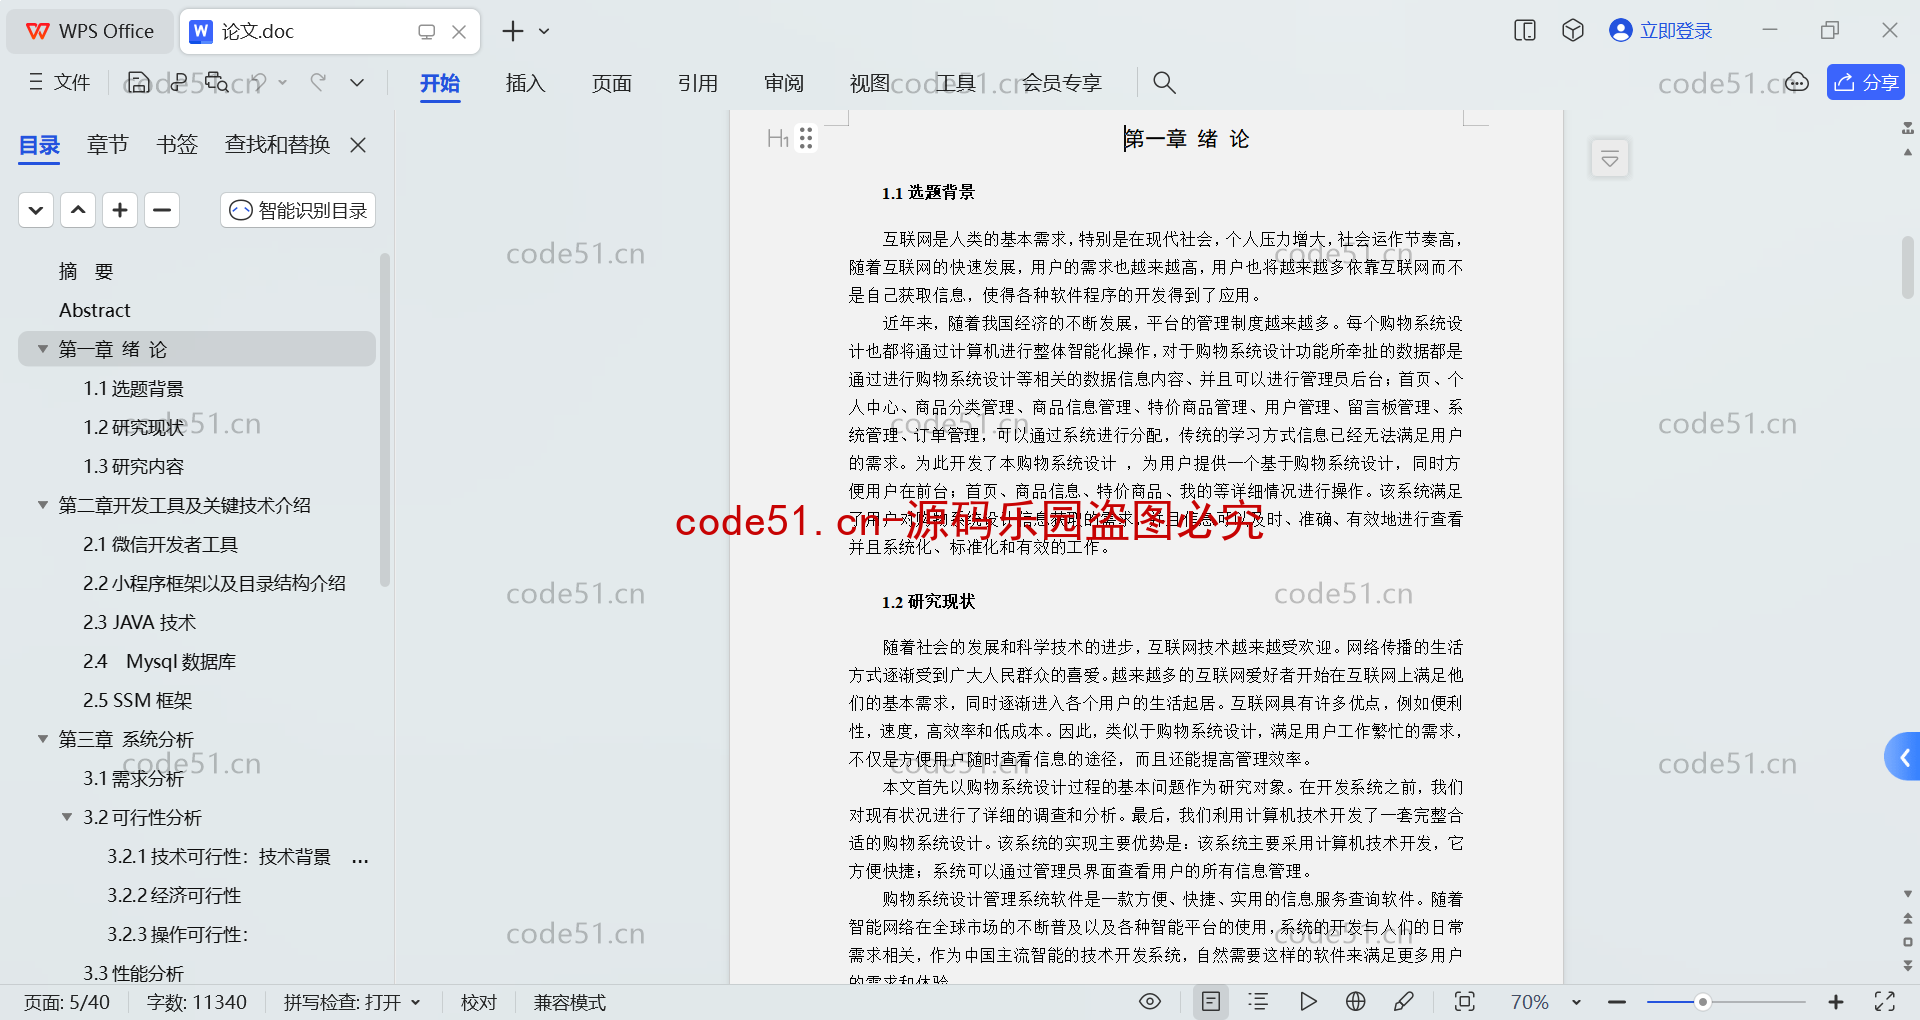Open the new-tab dropdown arrow
Screen dimensions: 1920x1020
[x=544, y=31]
